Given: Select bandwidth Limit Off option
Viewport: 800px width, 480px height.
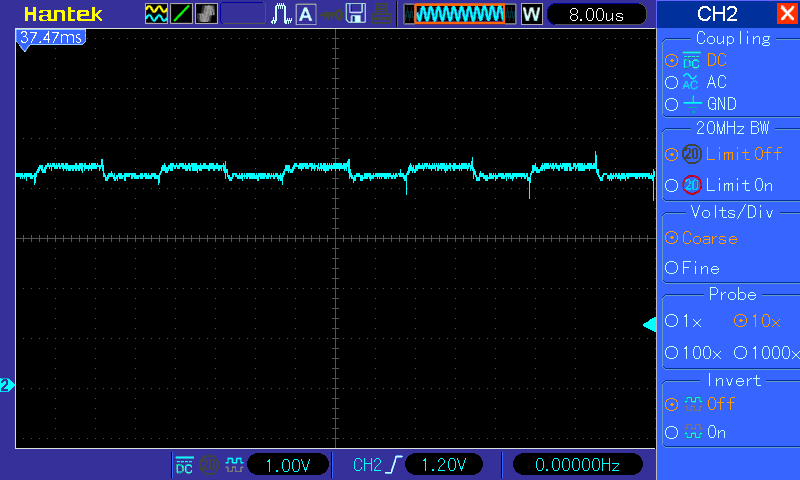Looking at the screenshot, I should click(723, 154).
